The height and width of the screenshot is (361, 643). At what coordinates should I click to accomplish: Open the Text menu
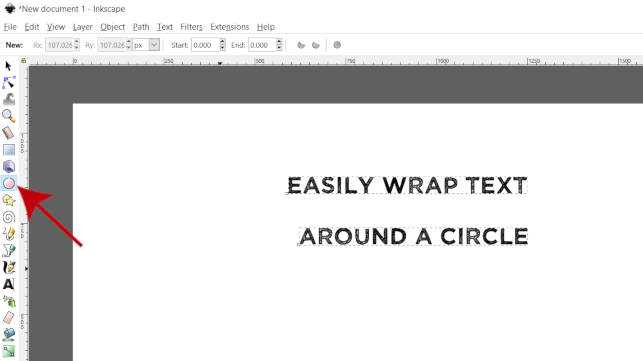coord(165,27)
